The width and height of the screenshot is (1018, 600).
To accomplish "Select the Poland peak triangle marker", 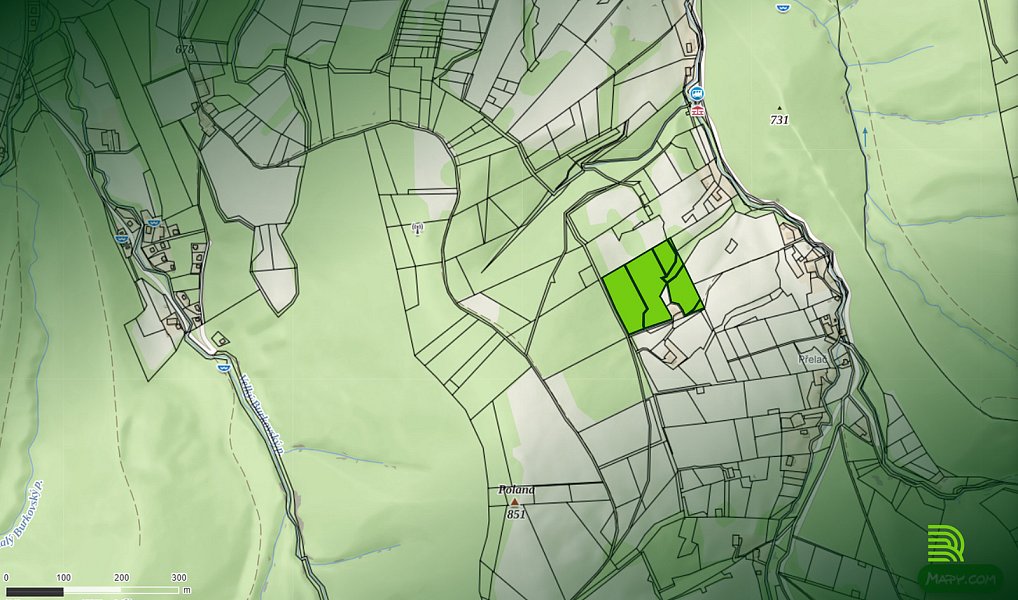I will pyautogui.click(x=515, y=502).
